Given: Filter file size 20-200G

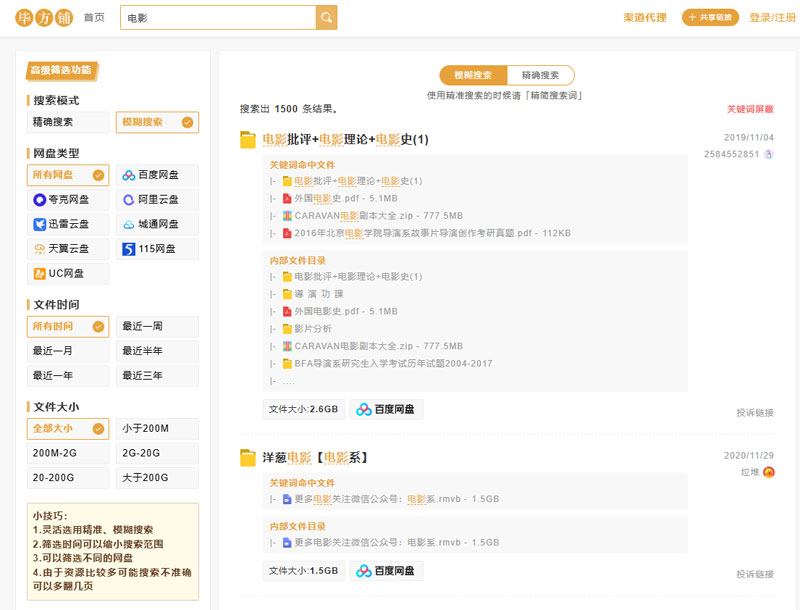Looking at the screenshot, I should tap(68, 478).
